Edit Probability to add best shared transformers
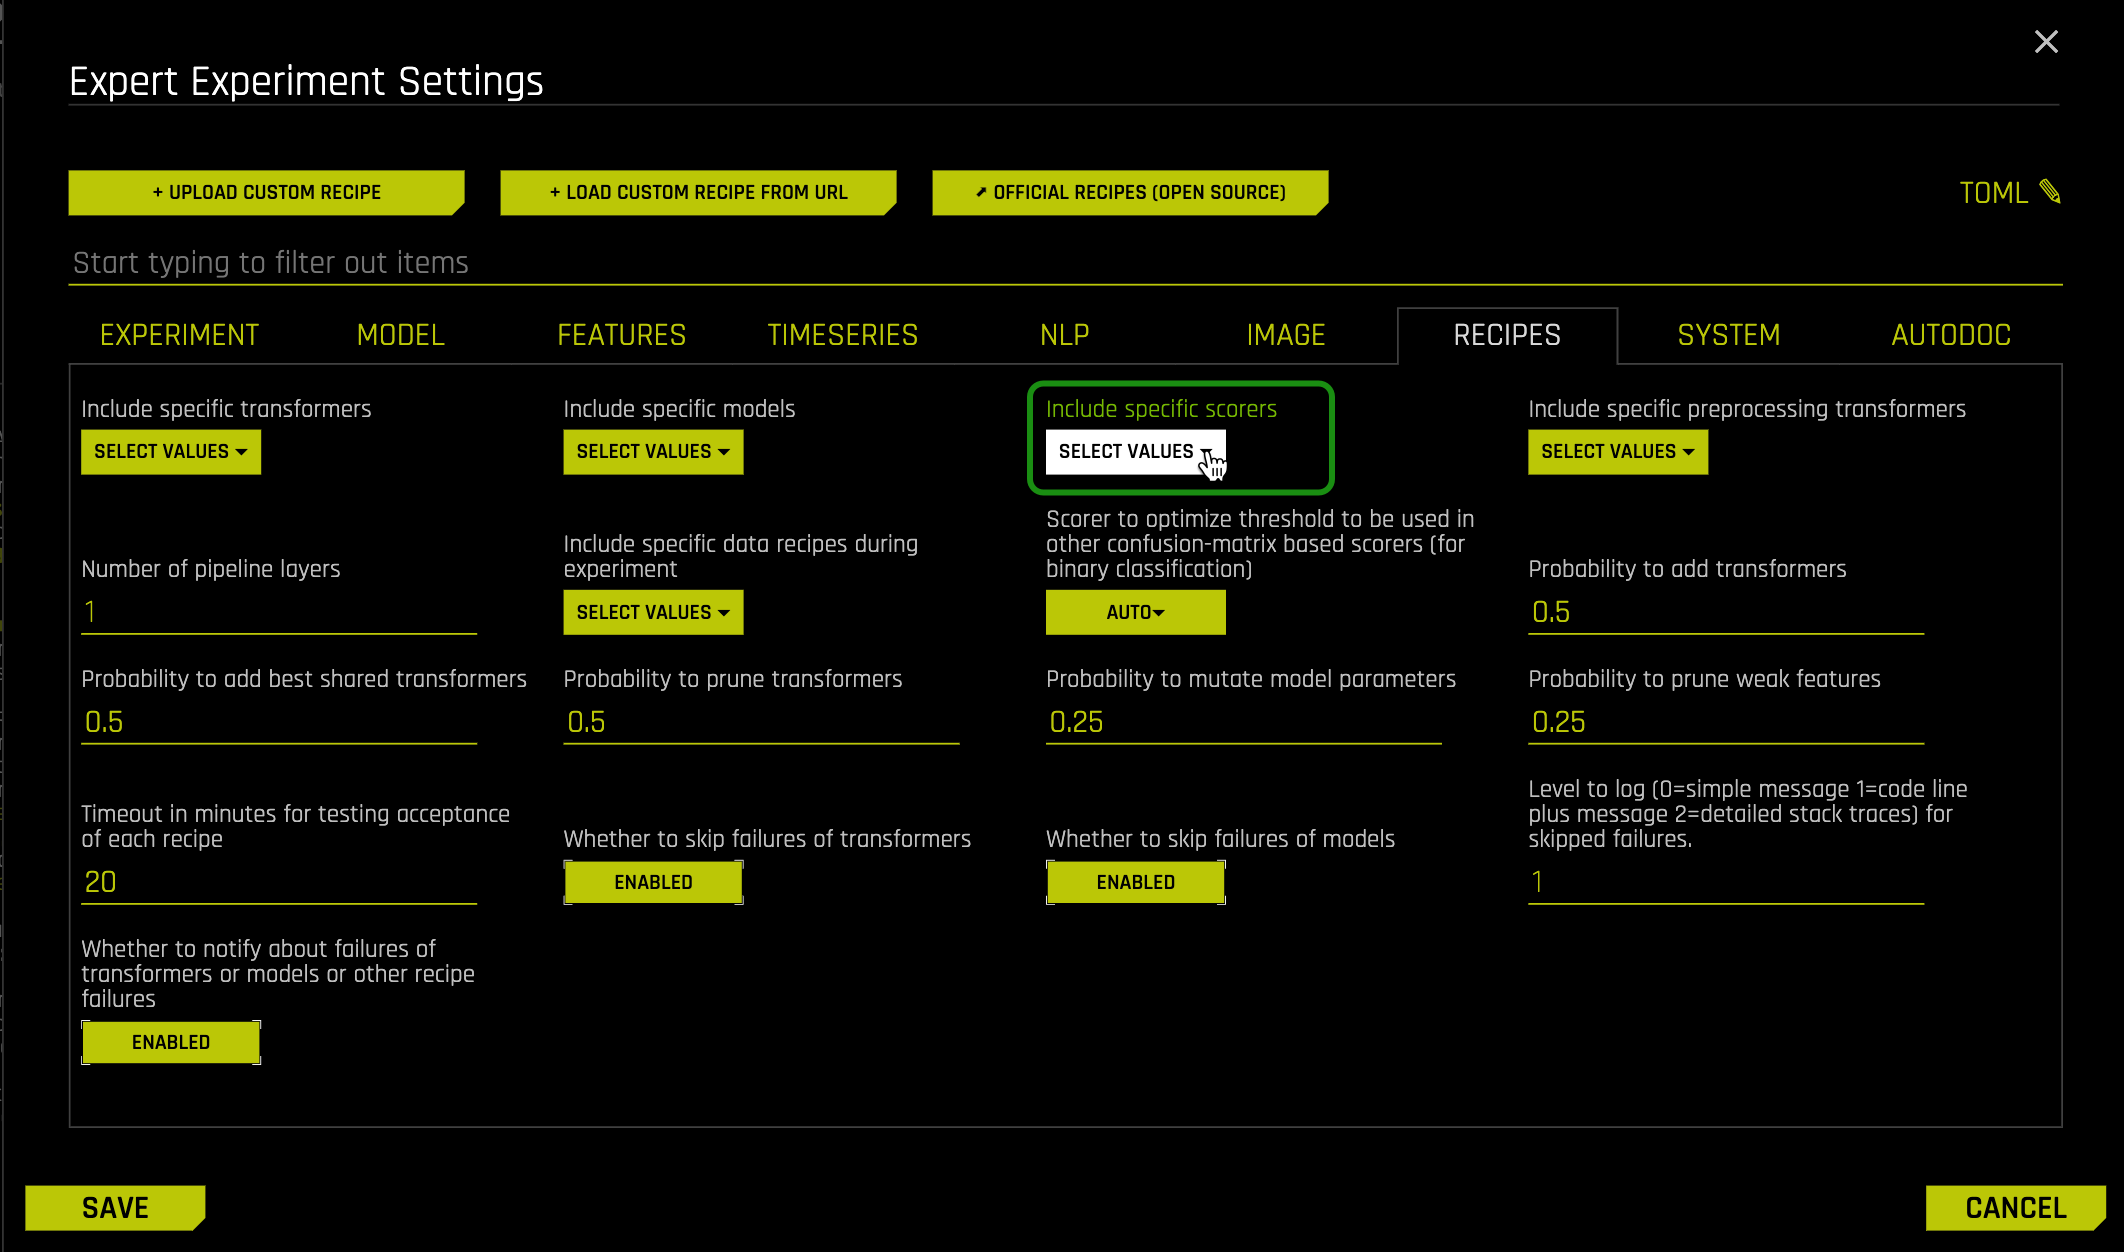Screen dimensions: 2124x1252 279,722
